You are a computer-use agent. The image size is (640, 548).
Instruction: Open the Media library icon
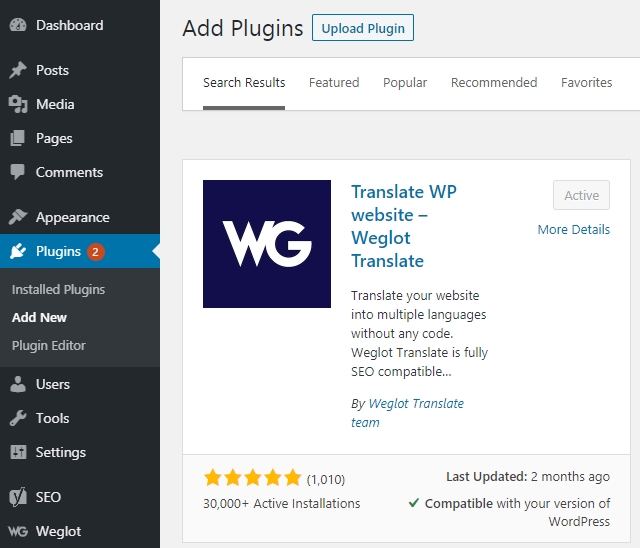click(x=18, y=104)
